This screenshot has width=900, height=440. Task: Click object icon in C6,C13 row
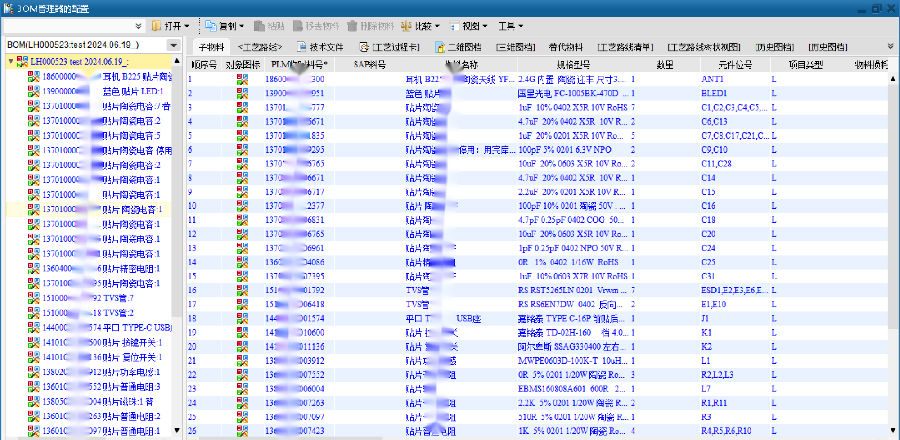point(242,121)
